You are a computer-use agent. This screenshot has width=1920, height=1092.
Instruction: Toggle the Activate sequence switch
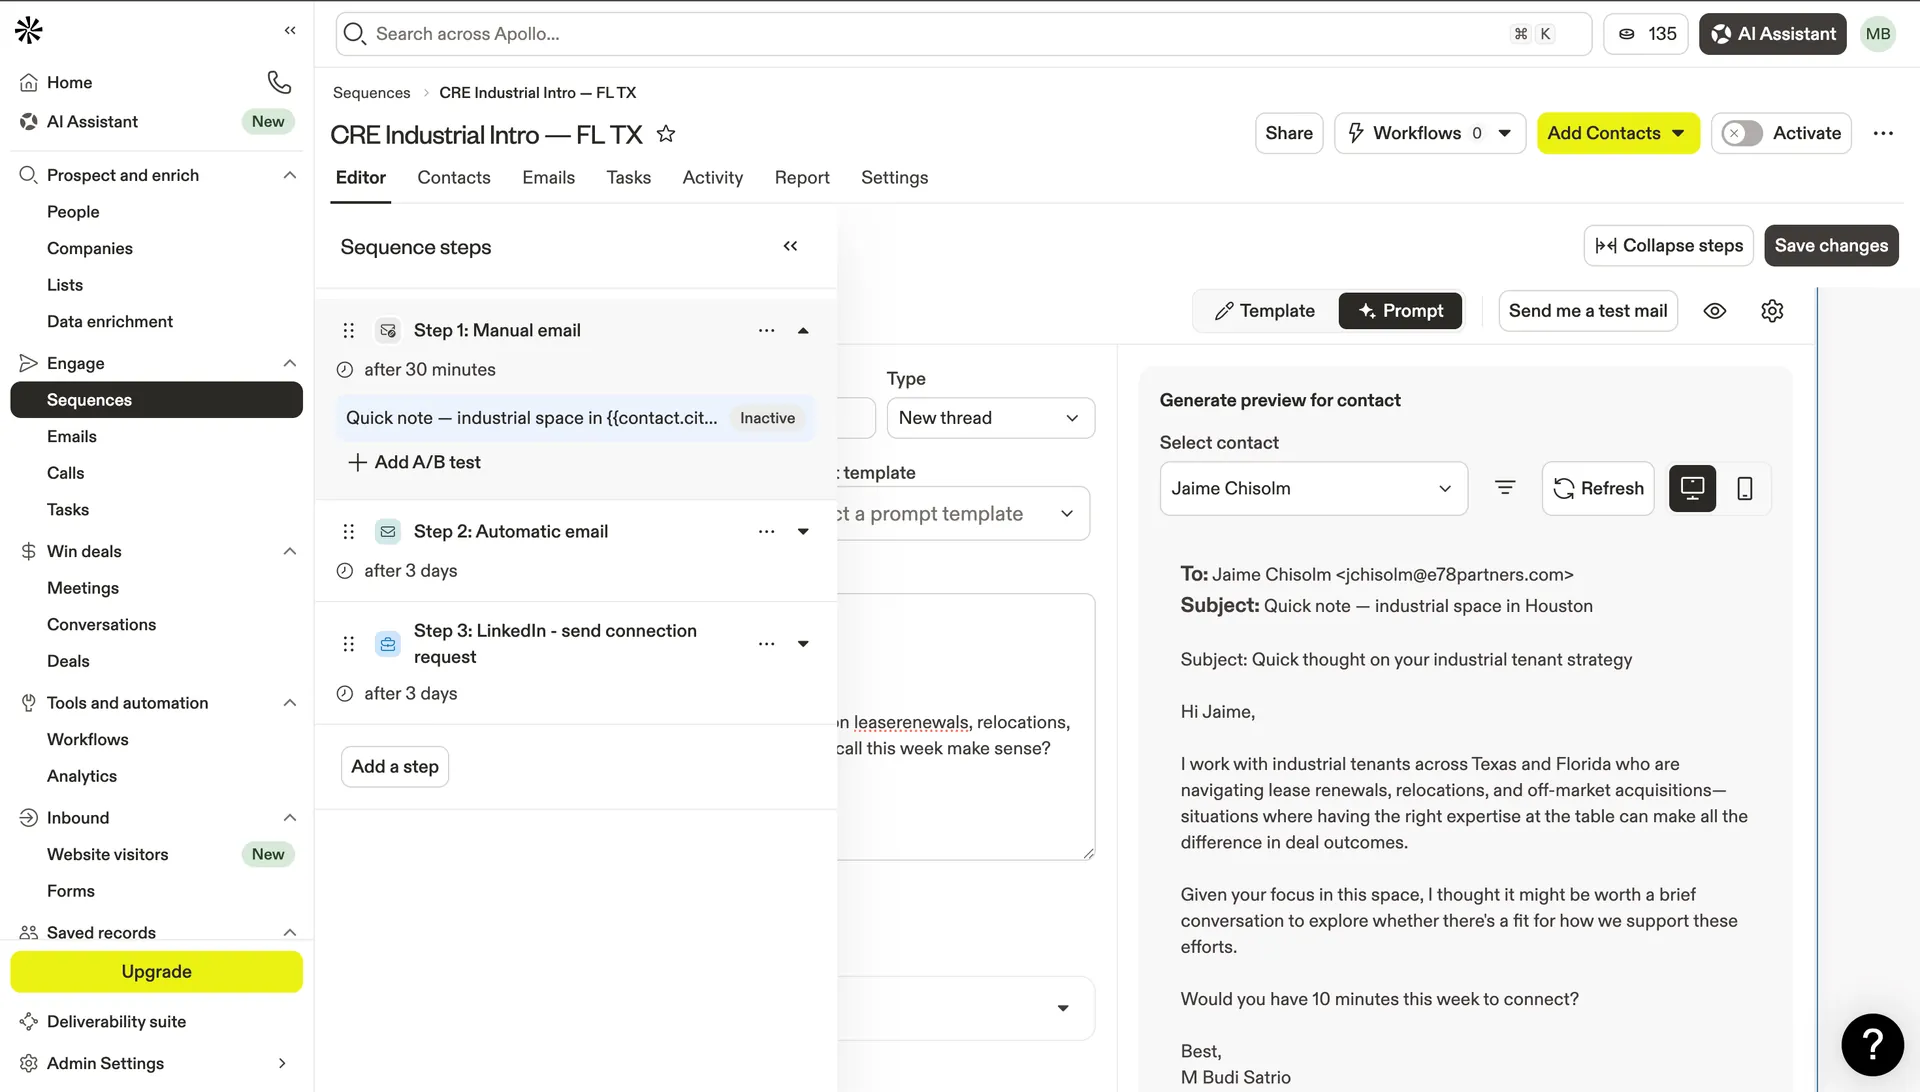point(1743,133)
